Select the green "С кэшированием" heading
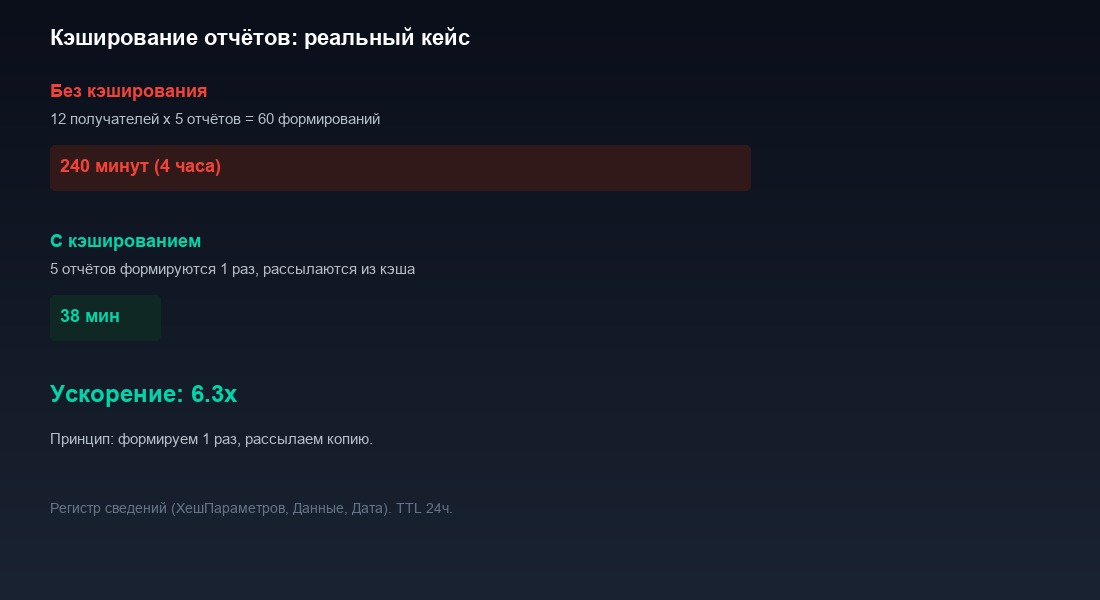Screen dimensions: 1100x600 (126, 241)
